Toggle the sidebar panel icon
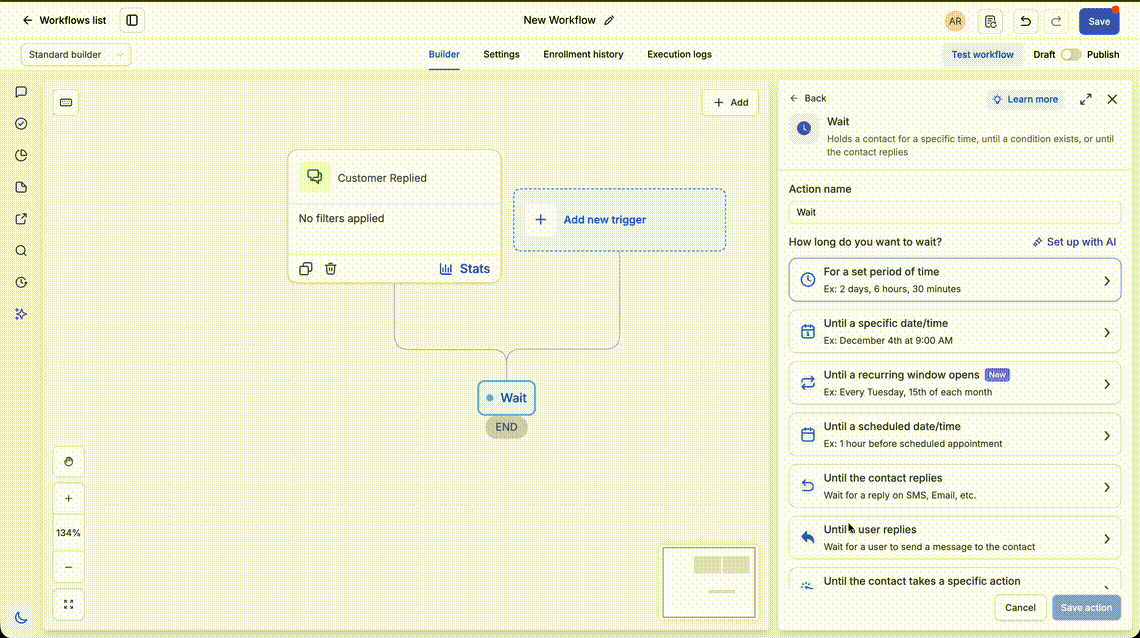 click(x=132, y=20)
